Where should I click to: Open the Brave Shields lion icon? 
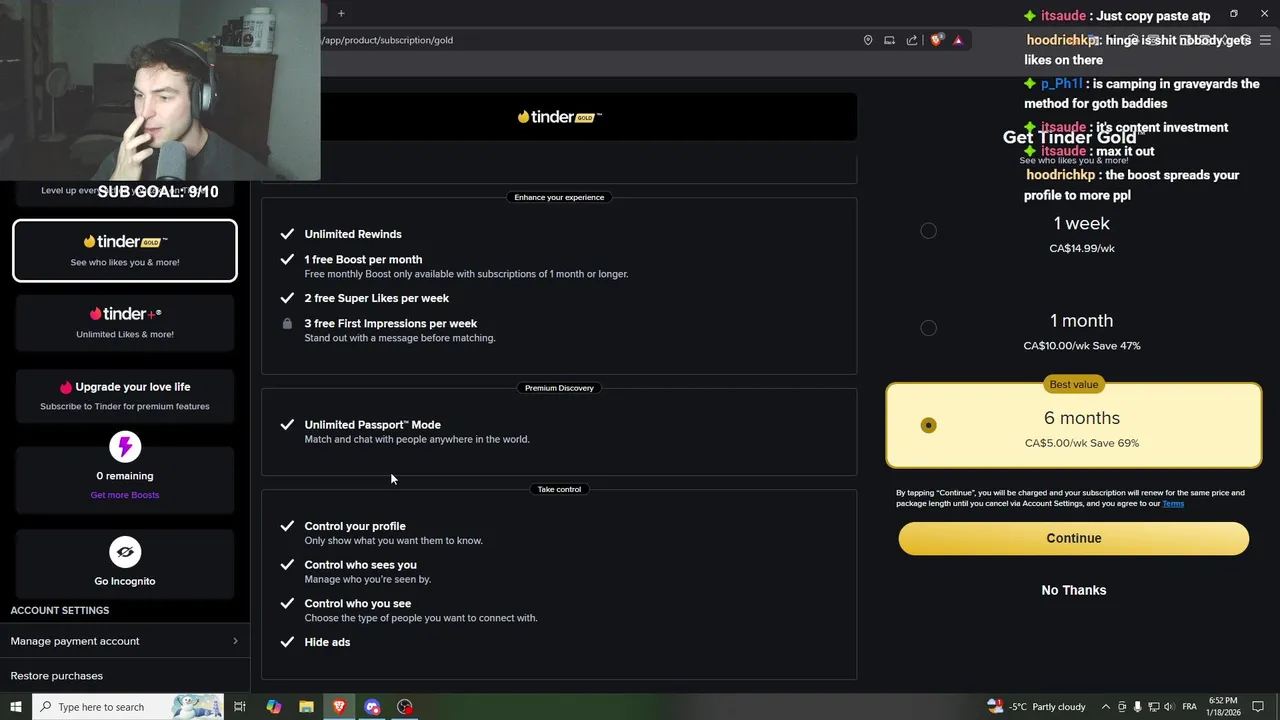[x=936, y=40]
